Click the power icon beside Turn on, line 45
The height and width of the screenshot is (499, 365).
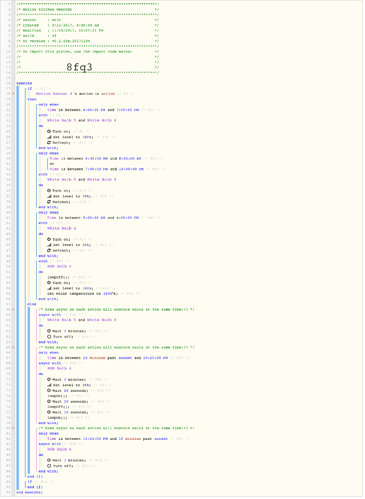[x=49, y=239]
